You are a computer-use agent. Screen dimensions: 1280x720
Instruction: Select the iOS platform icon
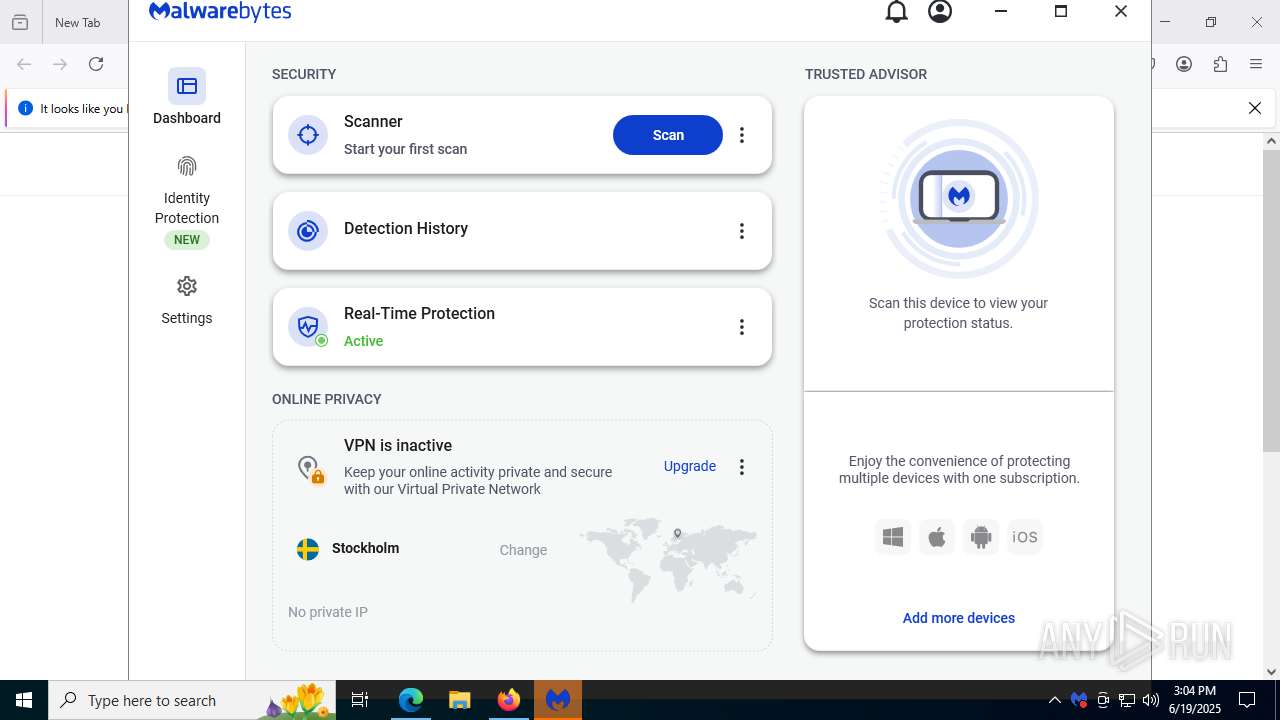[x=1025, y=537]
